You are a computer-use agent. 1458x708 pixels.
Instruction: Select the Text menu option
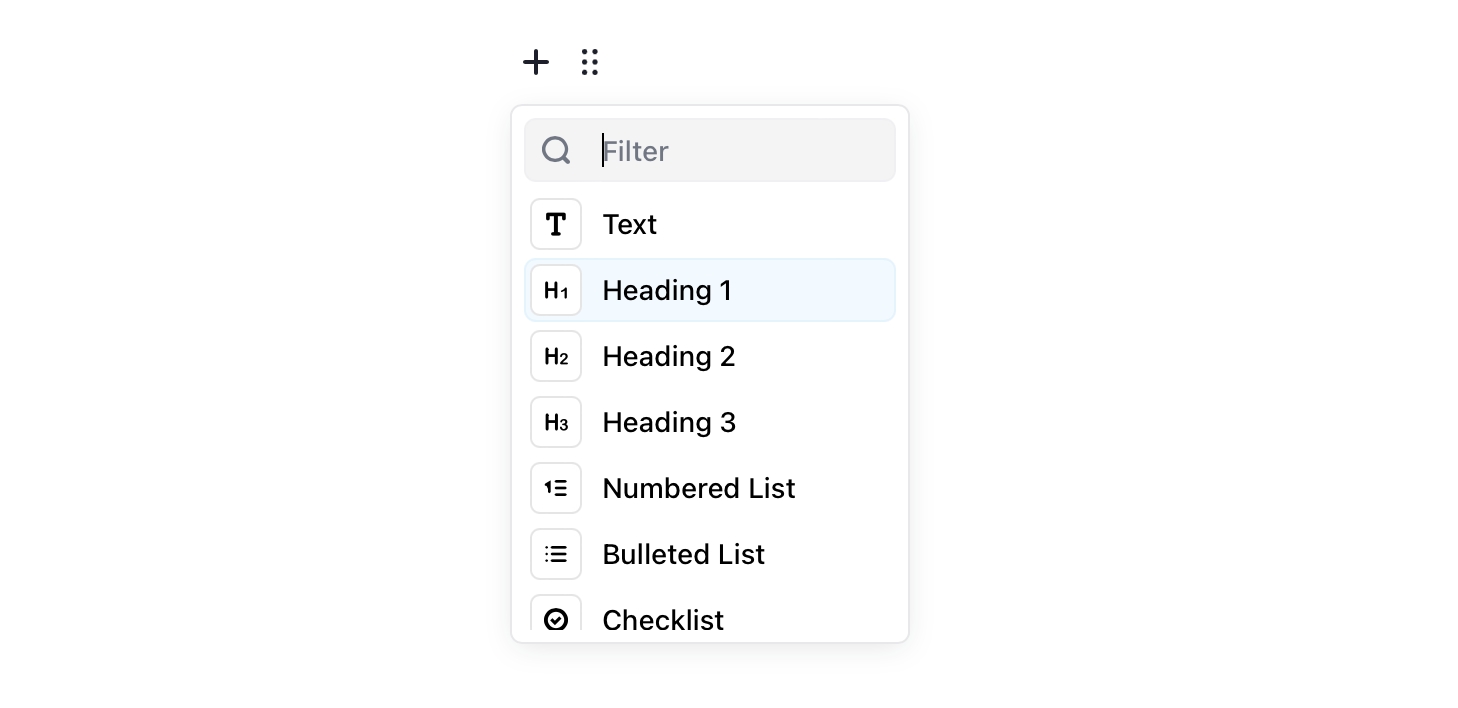tap(630, 224)
